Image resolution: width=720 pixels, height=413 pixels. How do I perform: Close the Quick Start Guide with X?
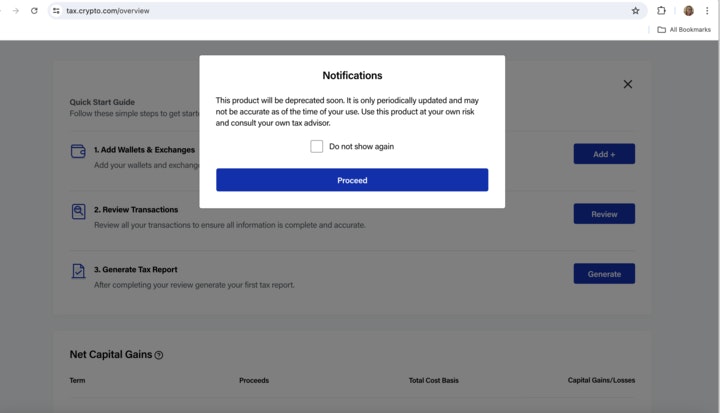pyautogui.click(x=628, y=84)
